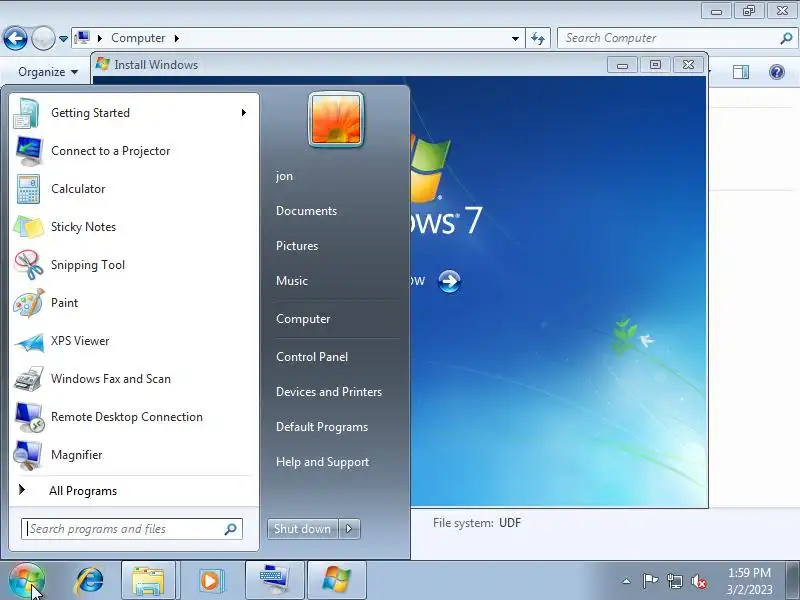Click the Search programs and files field
The height and width of the screenshot is (600, 800).
132,529
